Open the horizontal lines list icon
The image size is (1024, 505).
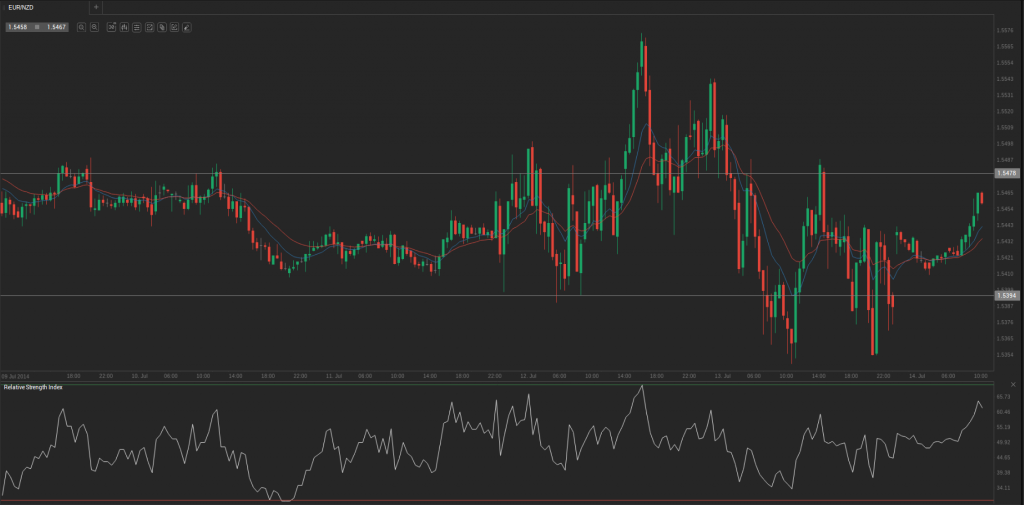click(x=136, y=27)
